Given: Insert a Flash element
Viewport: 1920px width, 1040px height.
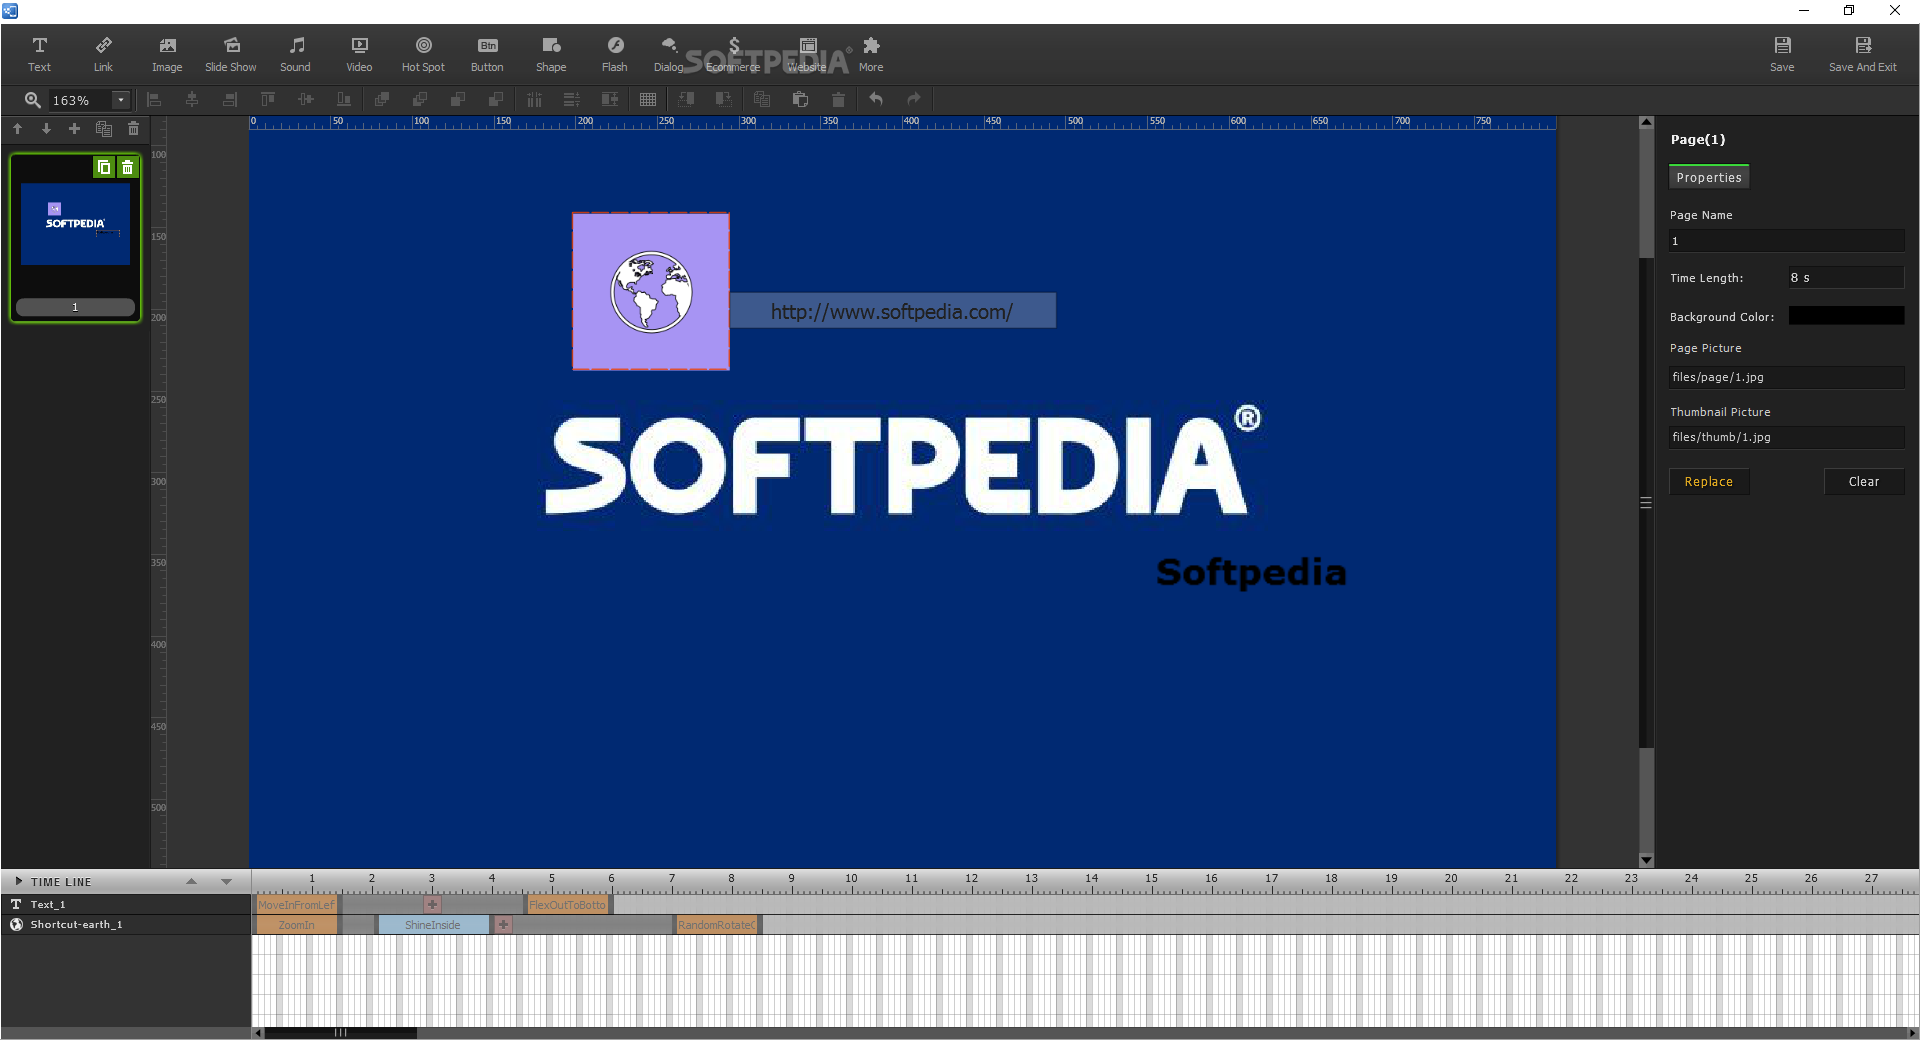Looking at the screenshot, I should pyautogui.click(x=615, y=54).
